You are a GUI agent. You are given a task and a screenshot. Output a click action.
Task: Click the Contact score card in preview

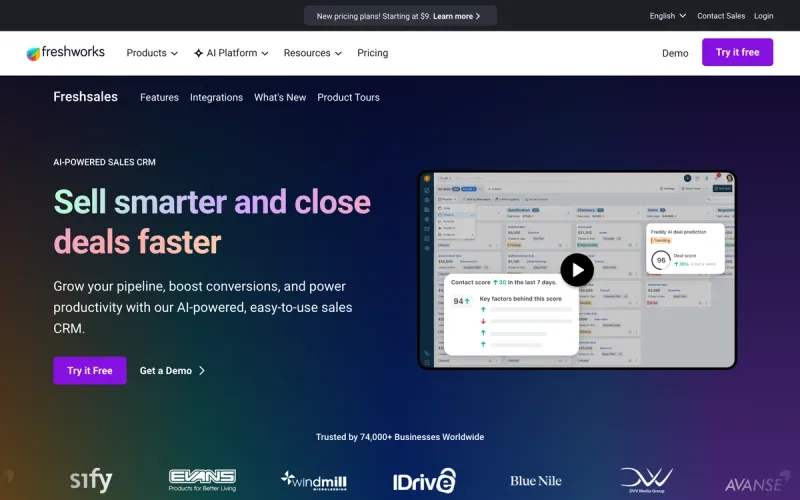pyautogui.click(x=511, y=315)
